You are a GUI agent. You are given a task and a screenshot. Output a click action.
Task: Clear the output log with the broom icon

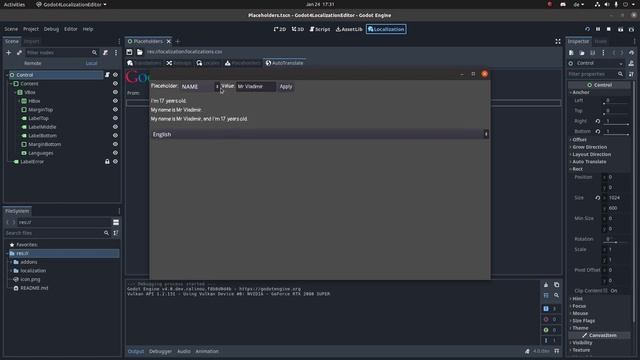[x=546, y=285]
